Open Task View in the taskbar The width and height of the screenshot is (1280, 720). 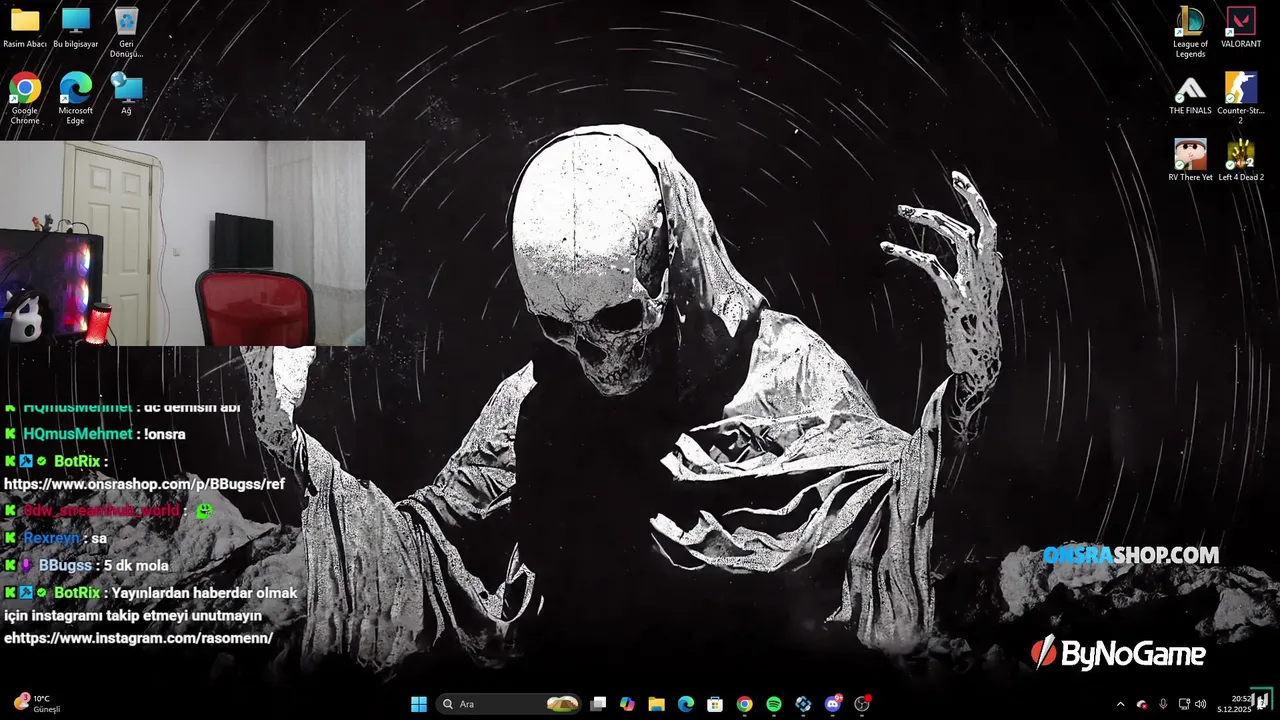pos(598,704)
